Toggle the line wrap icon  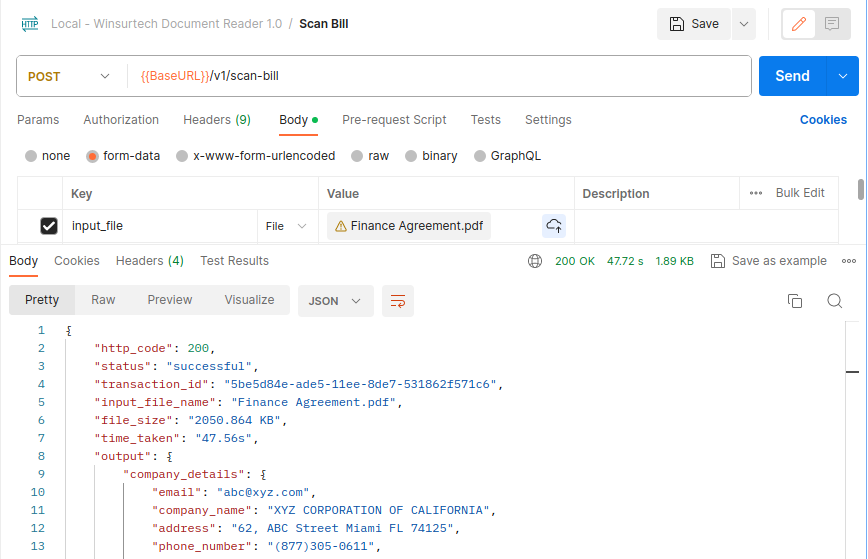(x=397, y=301)
